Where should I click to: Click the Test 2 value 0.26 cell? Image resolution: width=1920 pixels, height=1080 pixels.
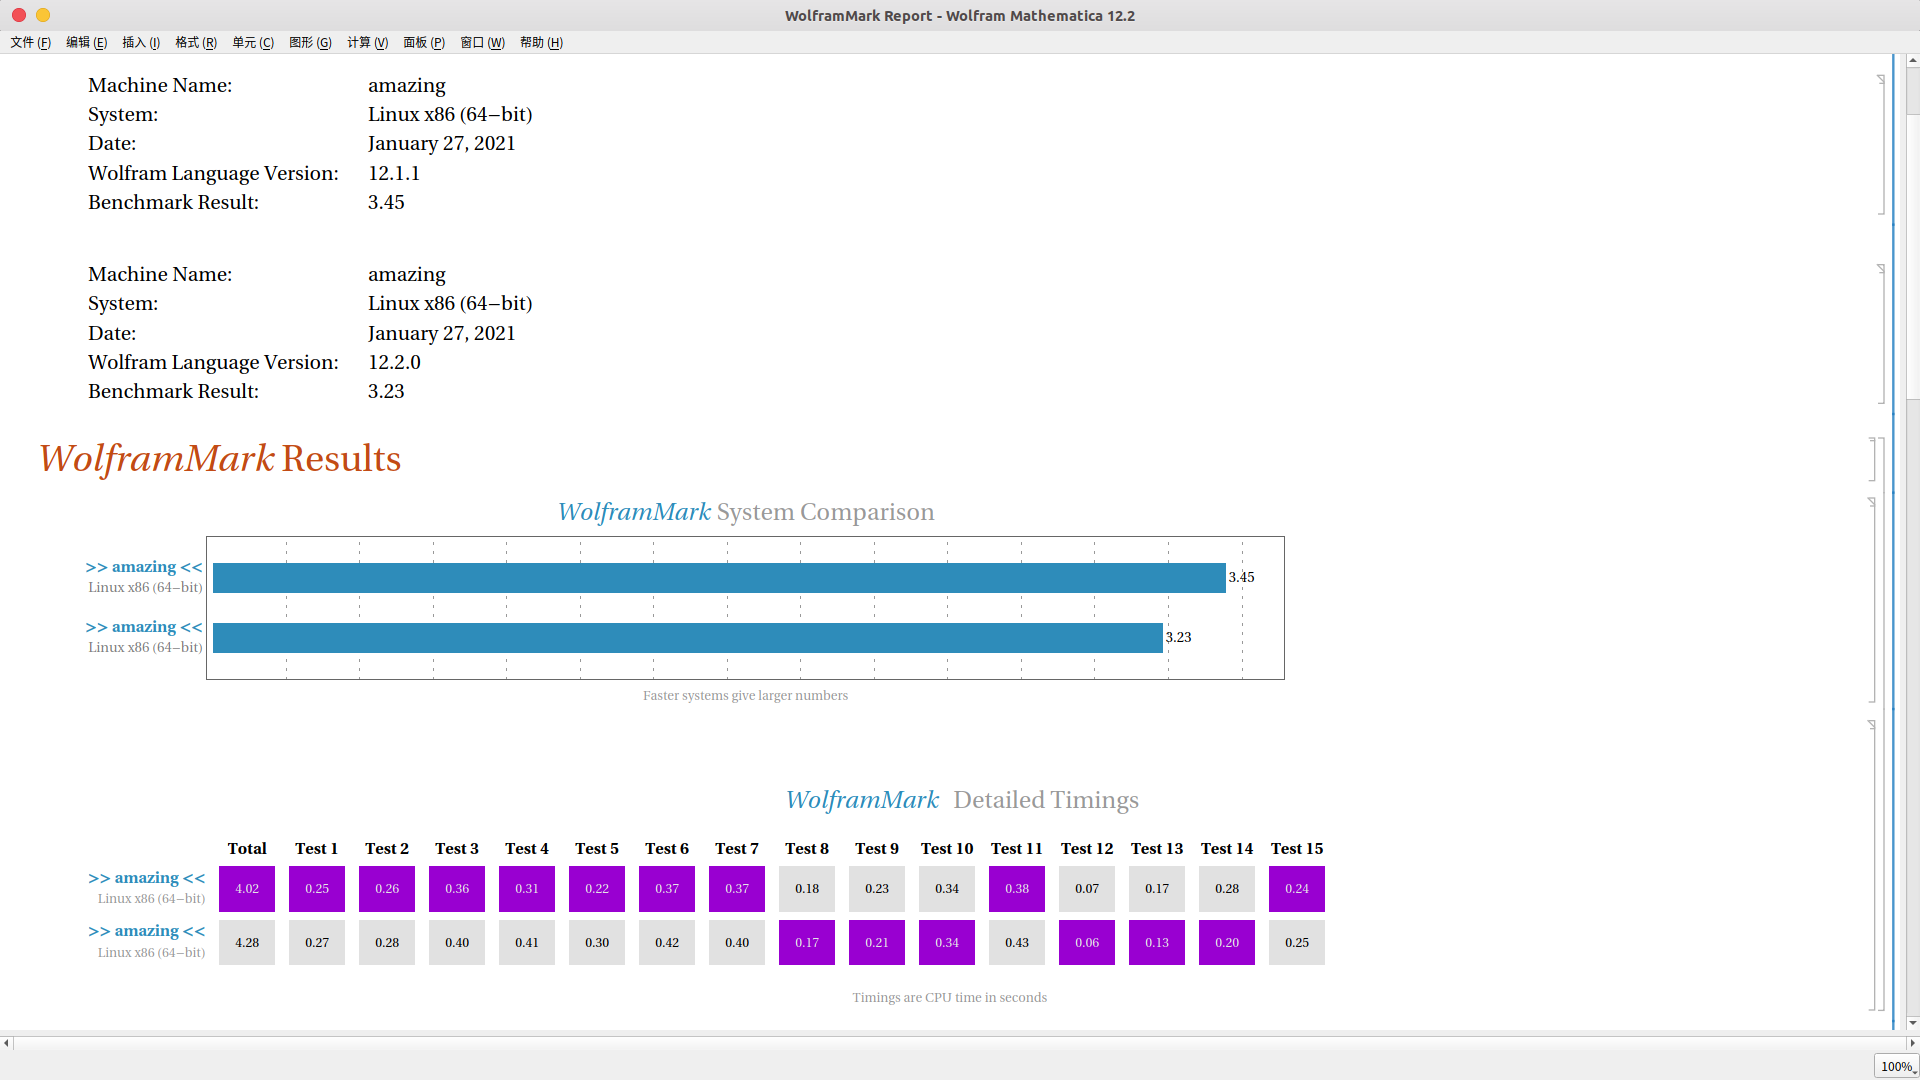click(x=387, y=889)
